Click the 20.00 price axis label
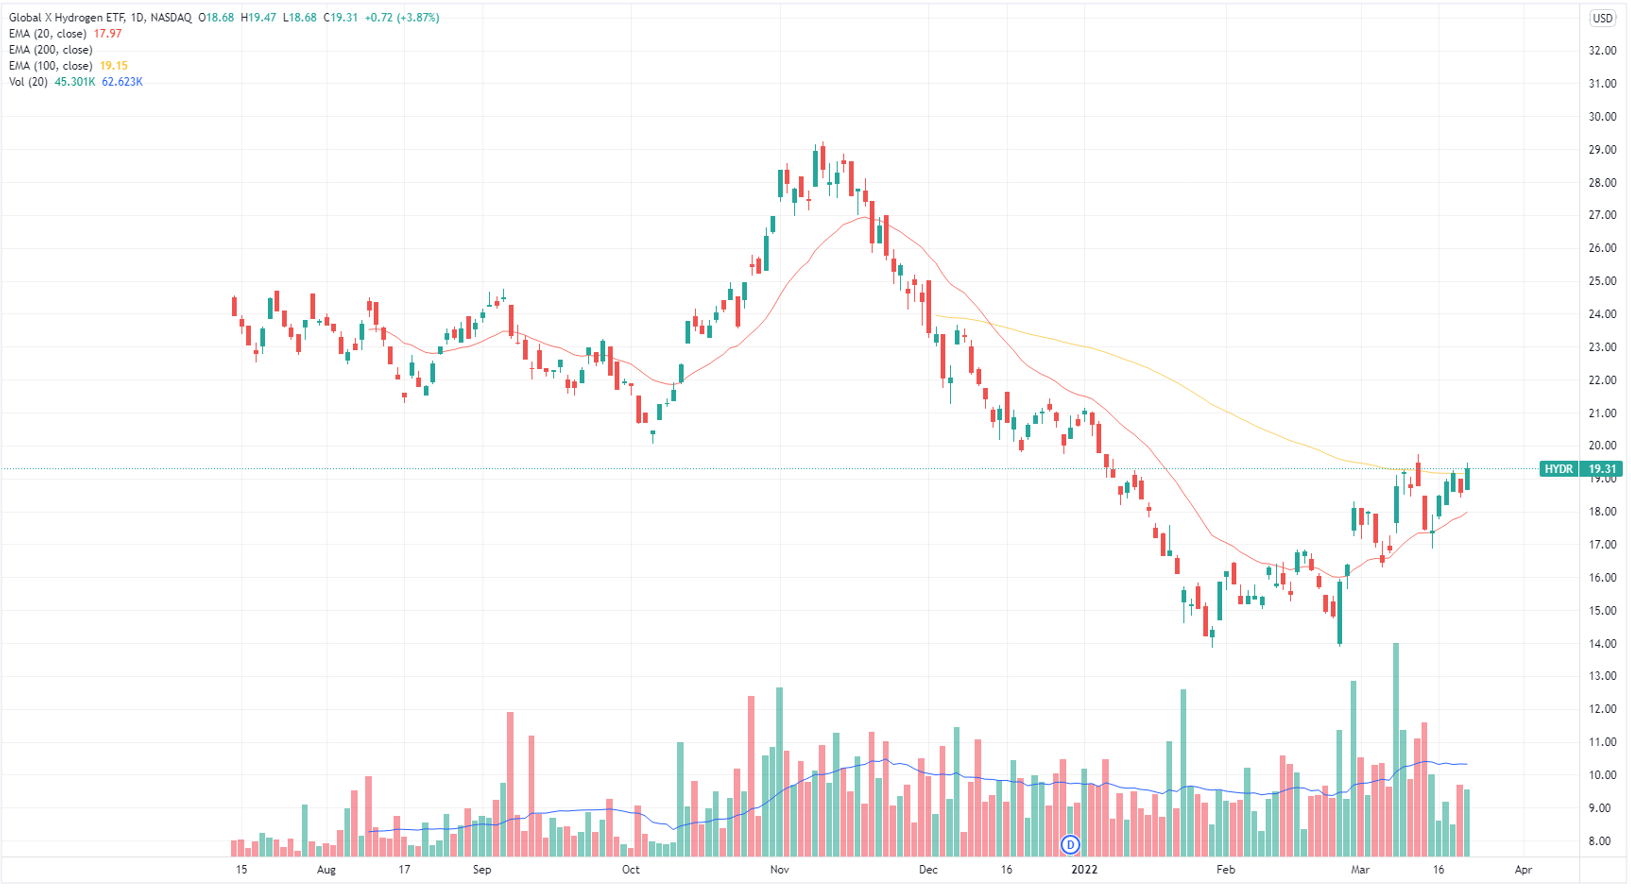Screen dimensions: 1631x889 pos(1602,446)
